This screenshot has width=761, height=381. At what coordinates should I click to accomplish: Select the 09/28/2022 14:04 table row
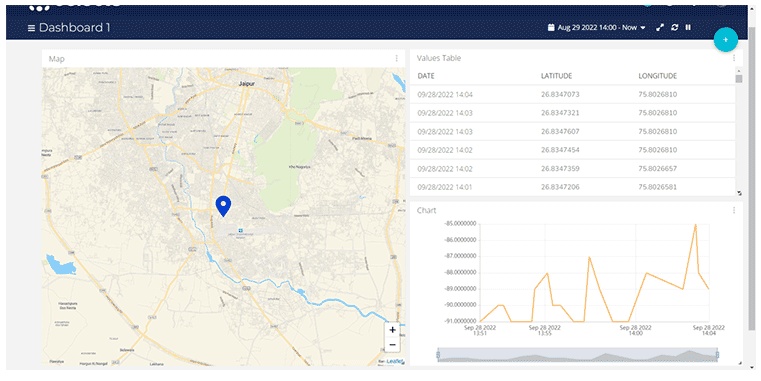click(x=573, y=95)
